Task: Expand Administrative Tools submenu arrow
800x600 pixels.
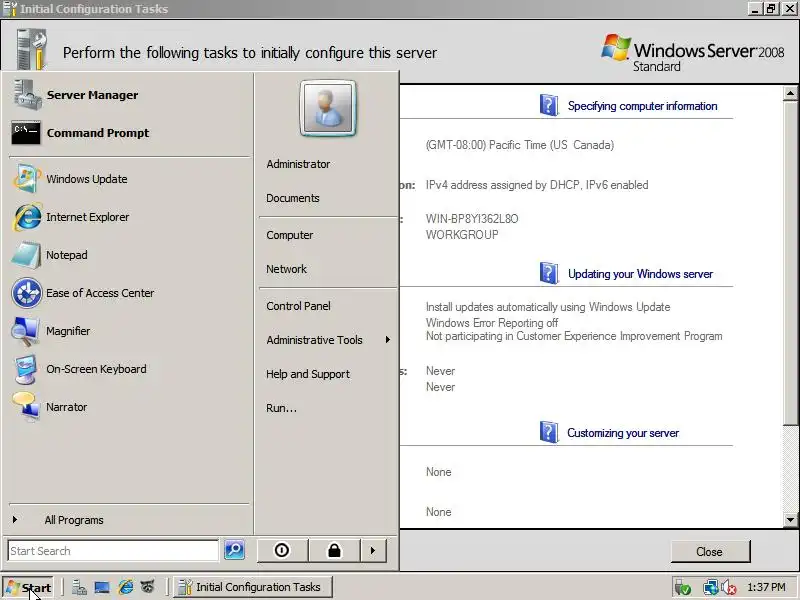Action: pyautogui.click(x=388, y=340)
